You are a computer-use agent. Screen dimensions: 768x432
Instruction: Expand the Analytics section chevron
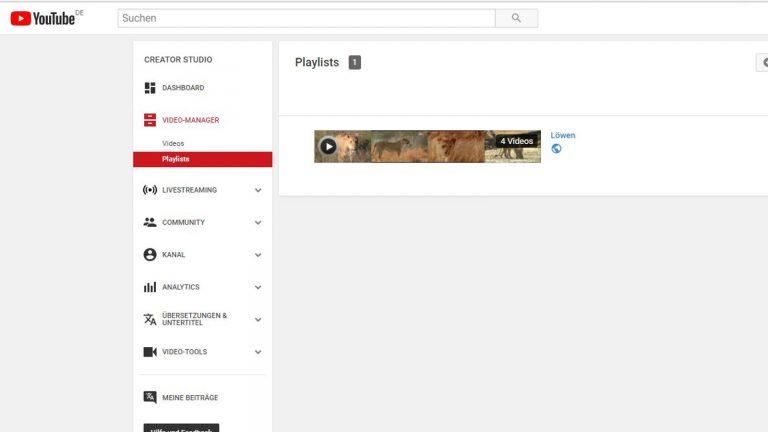point(258,287)
